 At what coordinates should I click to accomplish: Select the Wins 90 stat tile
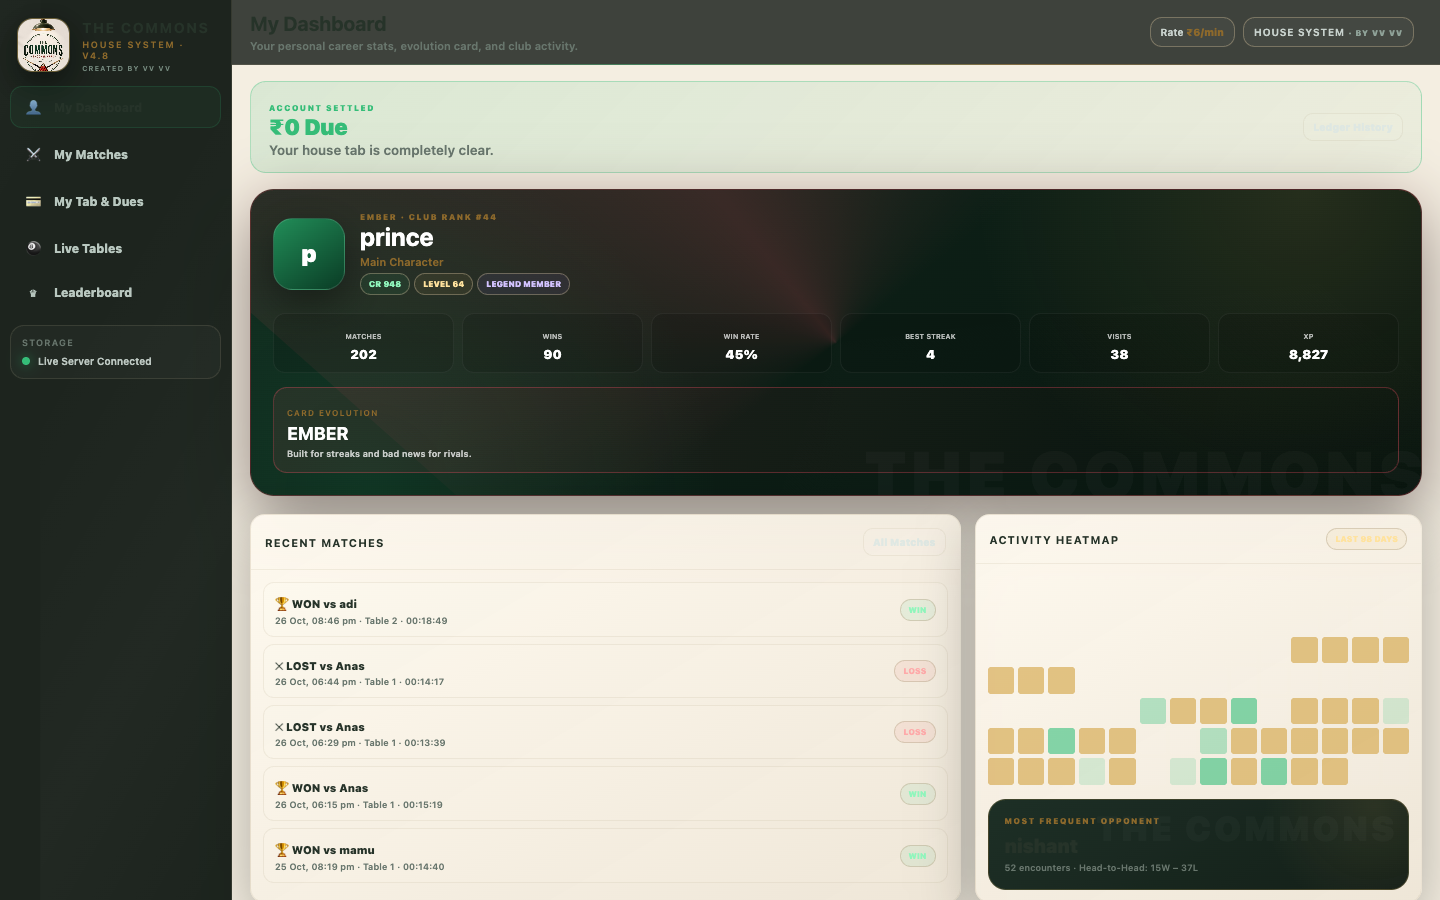(x=552, y=343)
